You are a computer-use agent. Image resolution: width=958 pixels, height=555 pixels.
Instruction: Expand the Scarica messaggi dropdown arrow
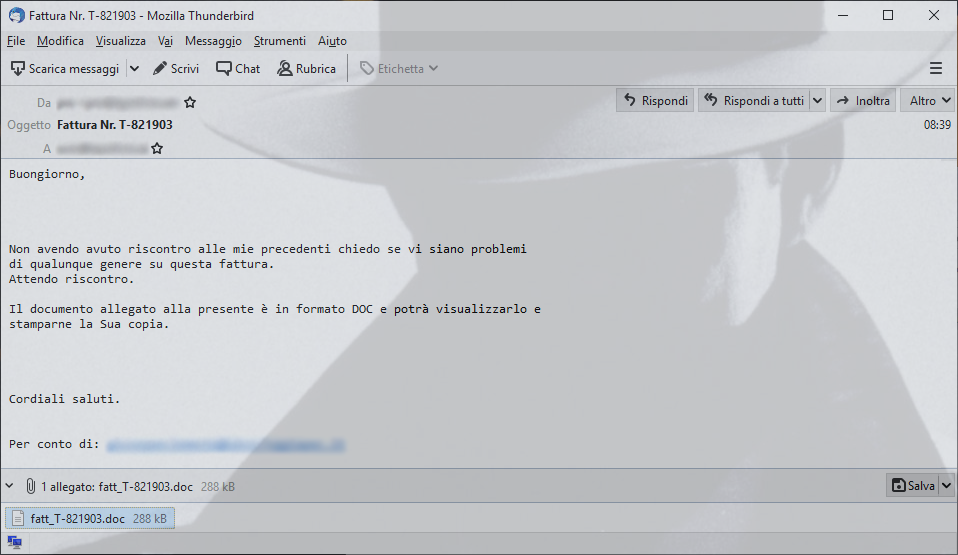[134, 68]
